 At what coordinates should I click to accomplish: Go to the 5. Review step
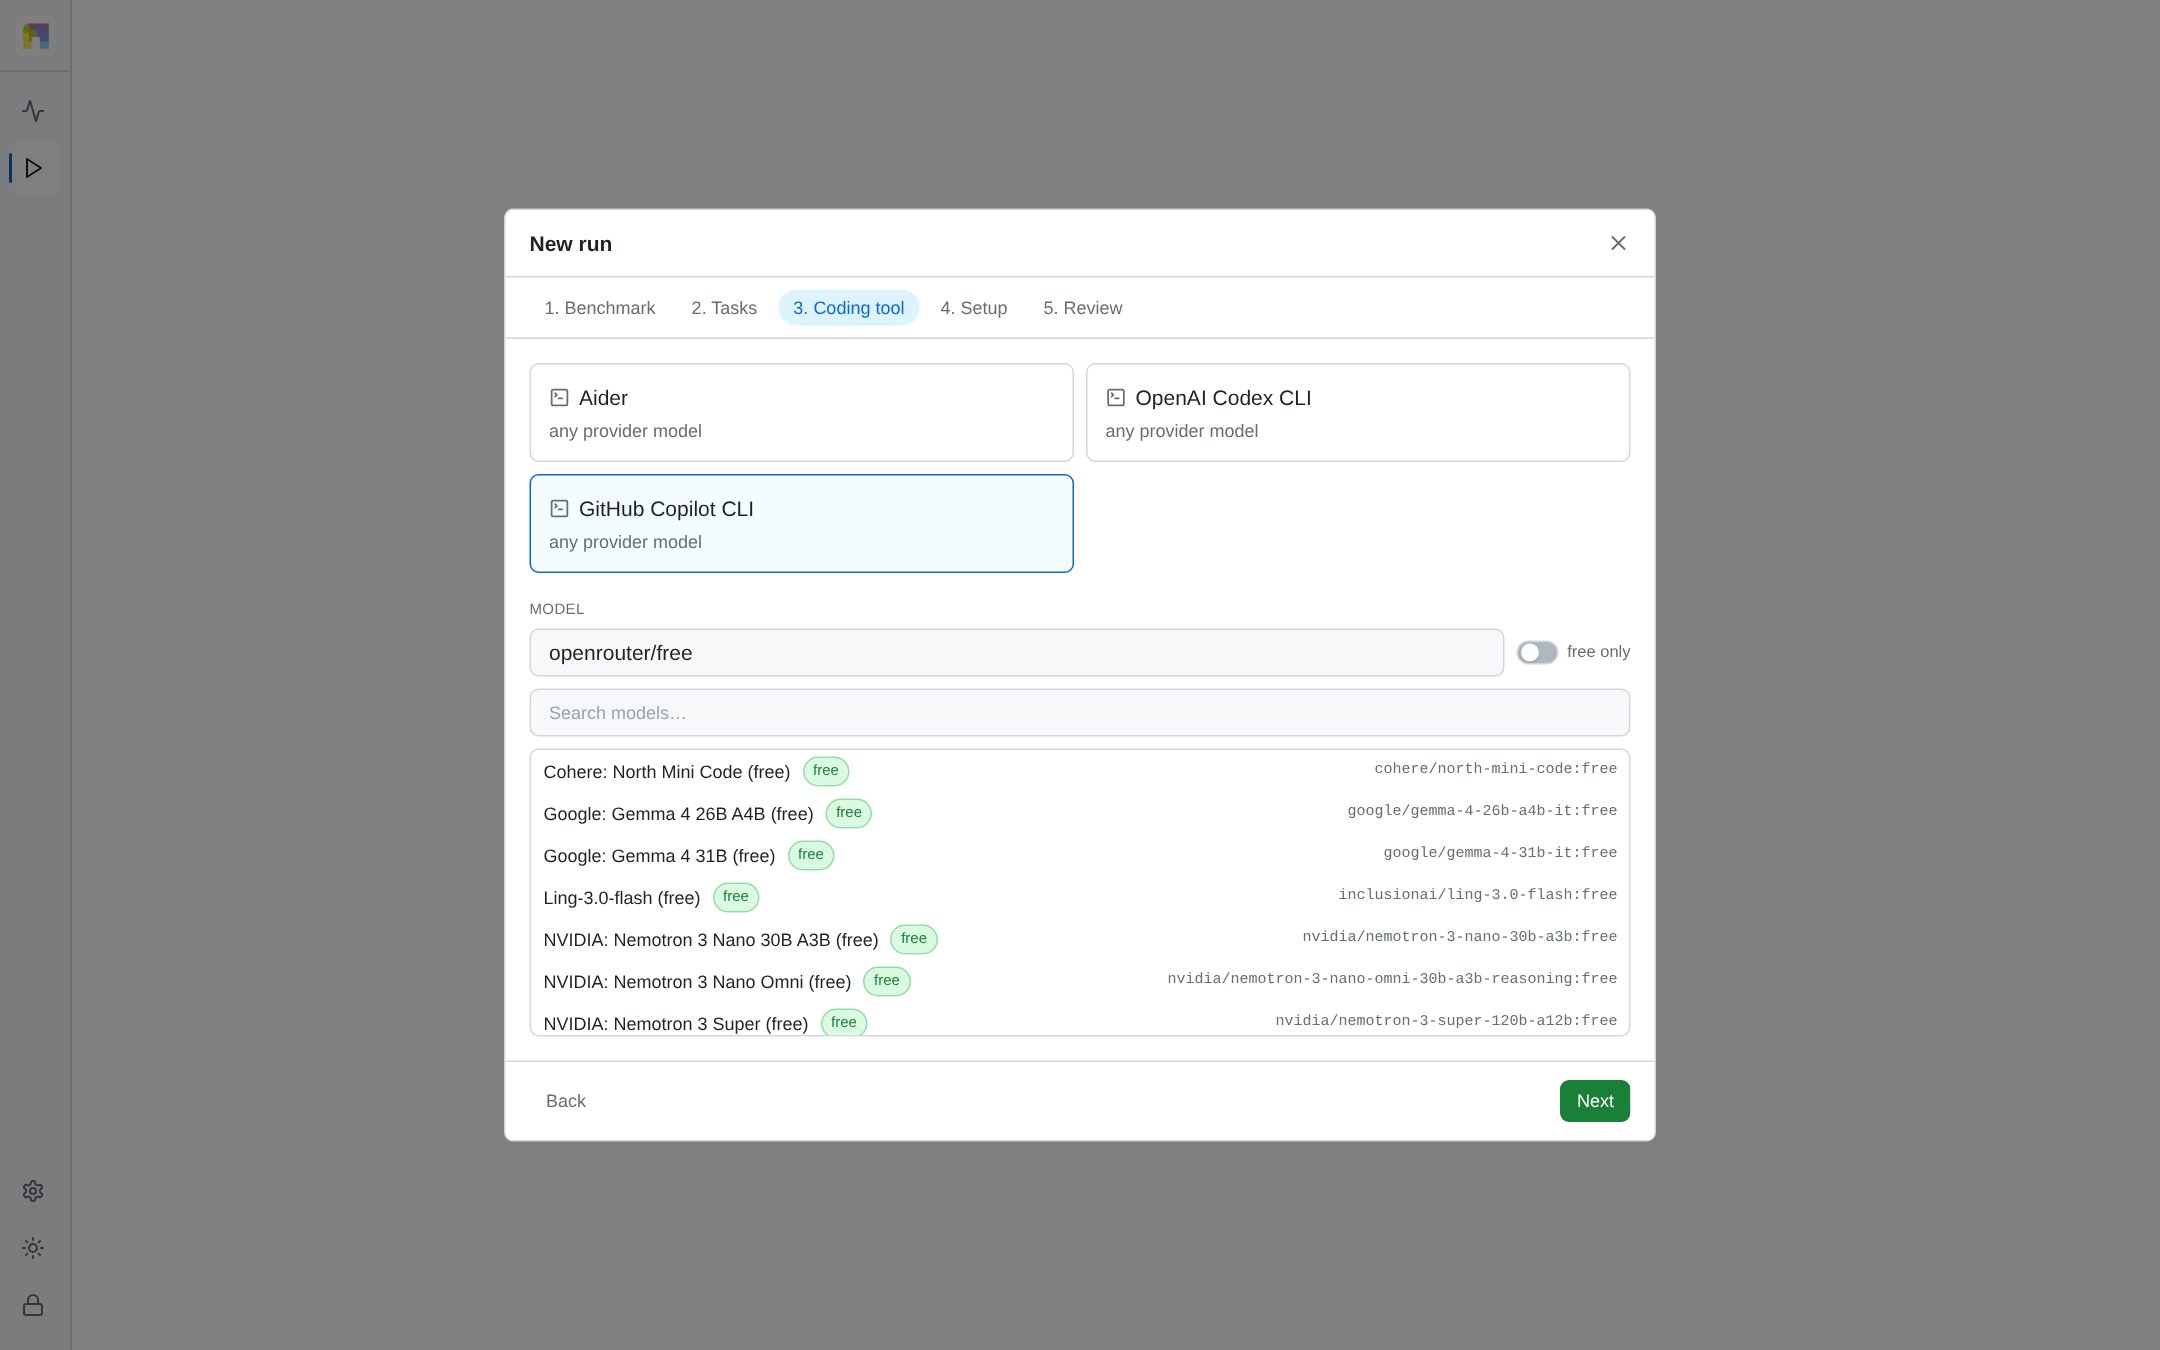1082,308
